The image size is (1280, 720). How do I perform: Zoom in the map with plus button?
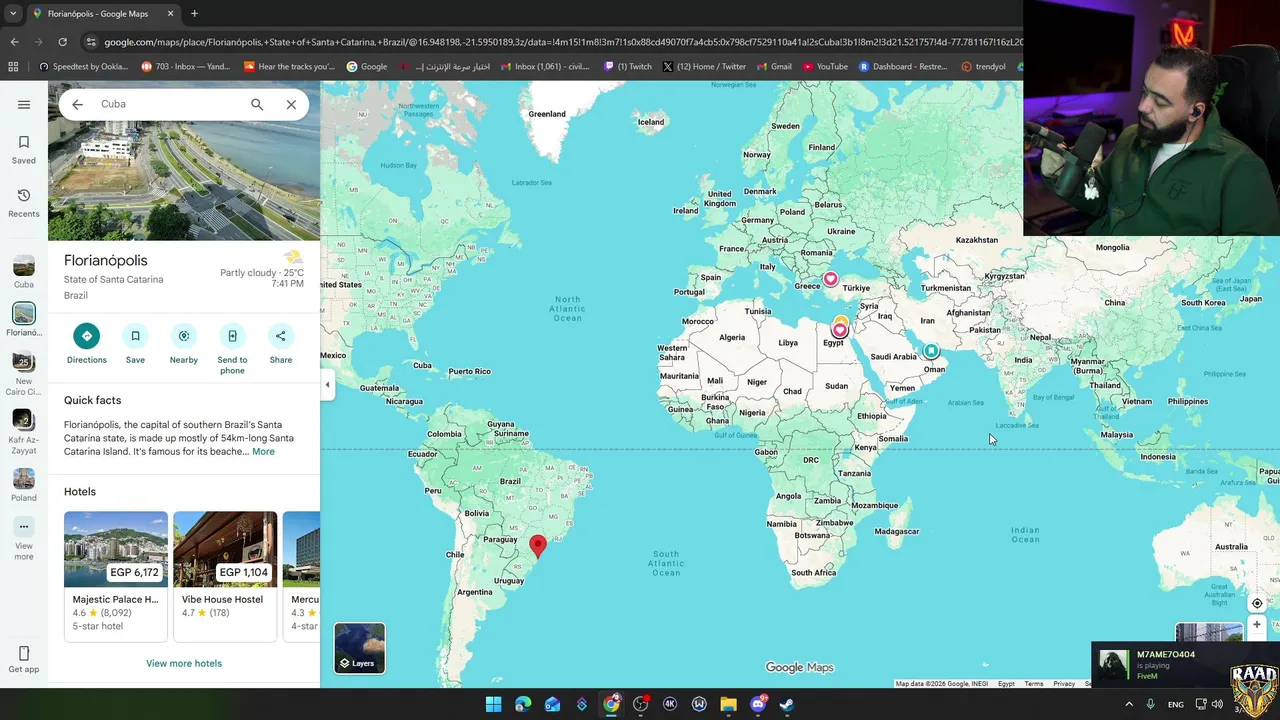pyautogui.click(x=1257, y=625)
